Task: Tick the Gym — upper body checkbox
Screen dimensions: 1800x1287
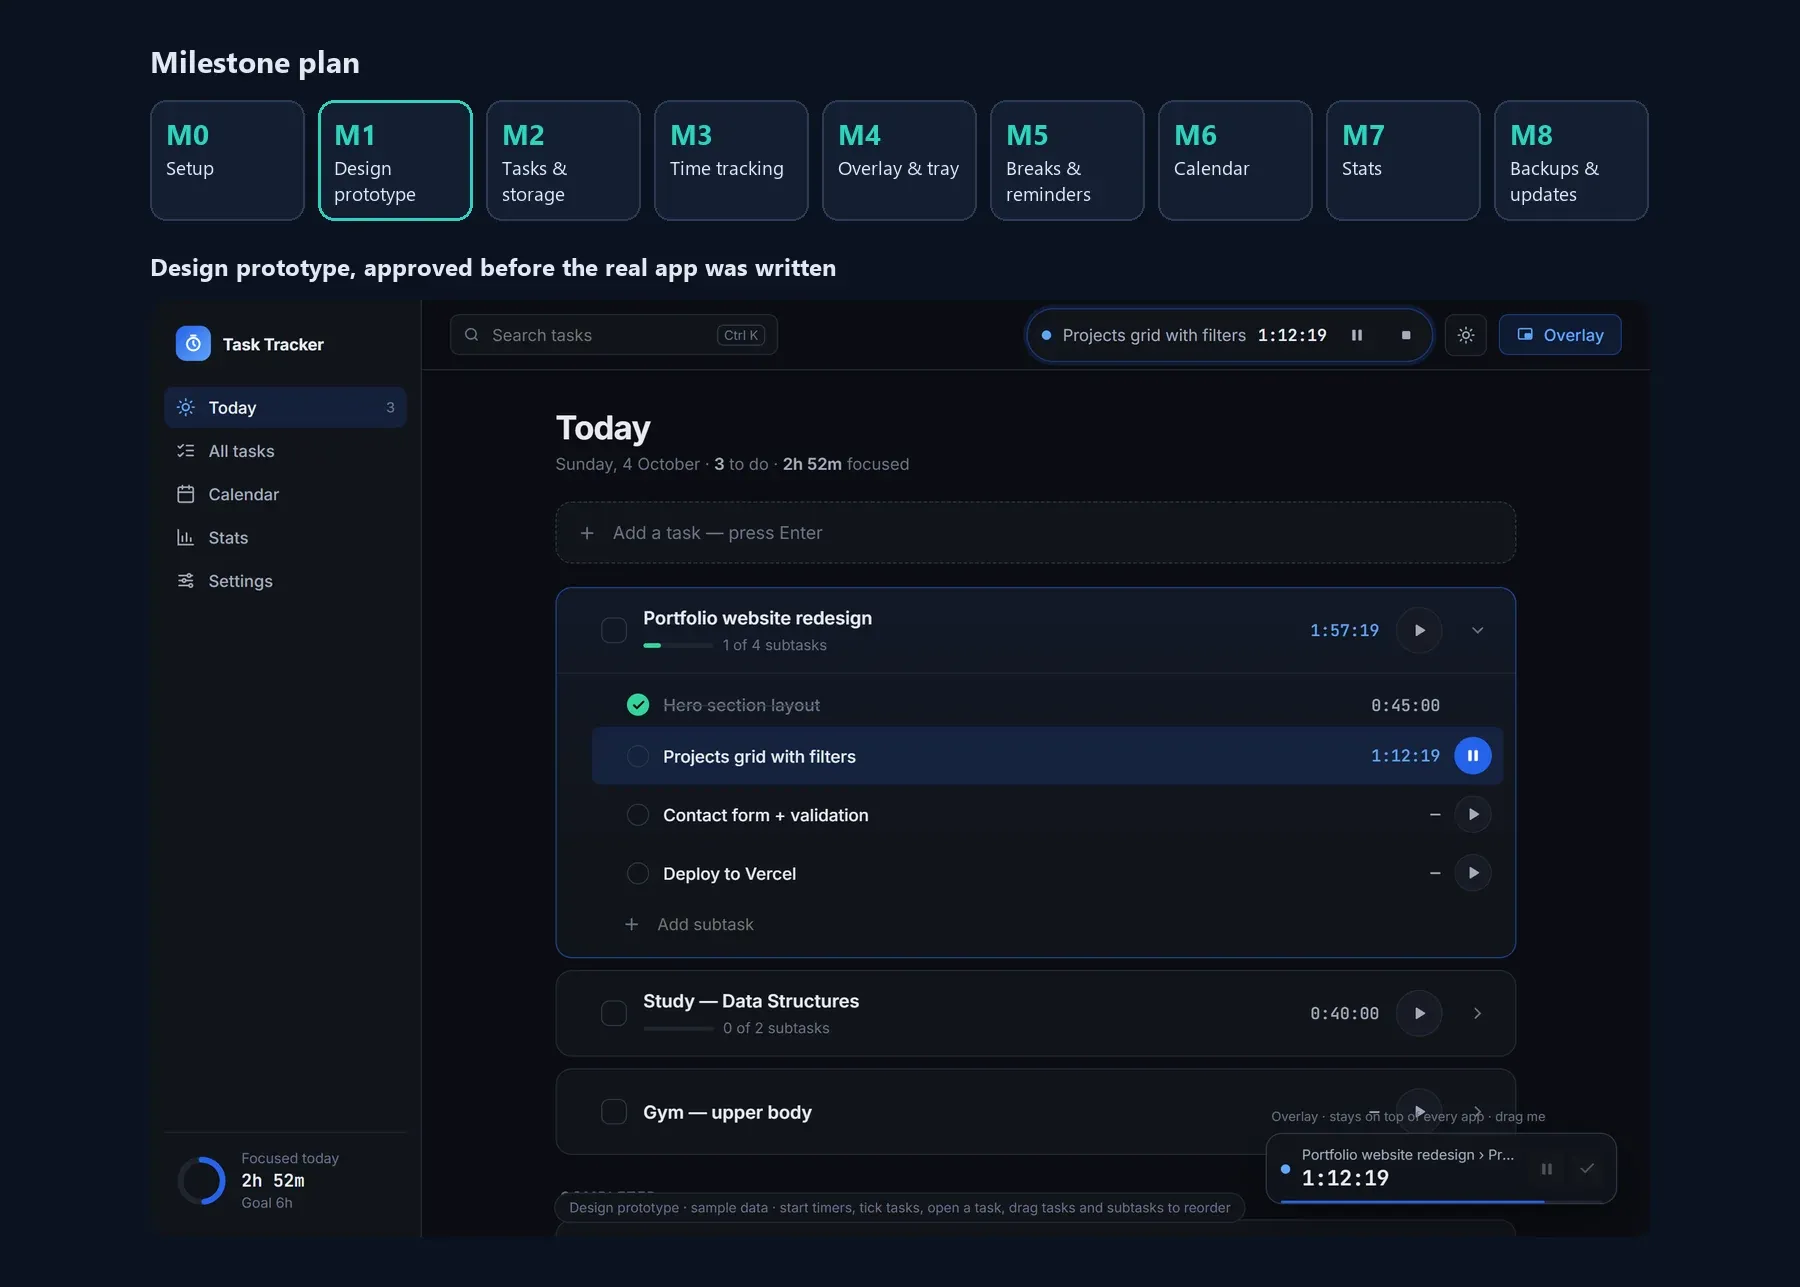Action: point(614,1112)
